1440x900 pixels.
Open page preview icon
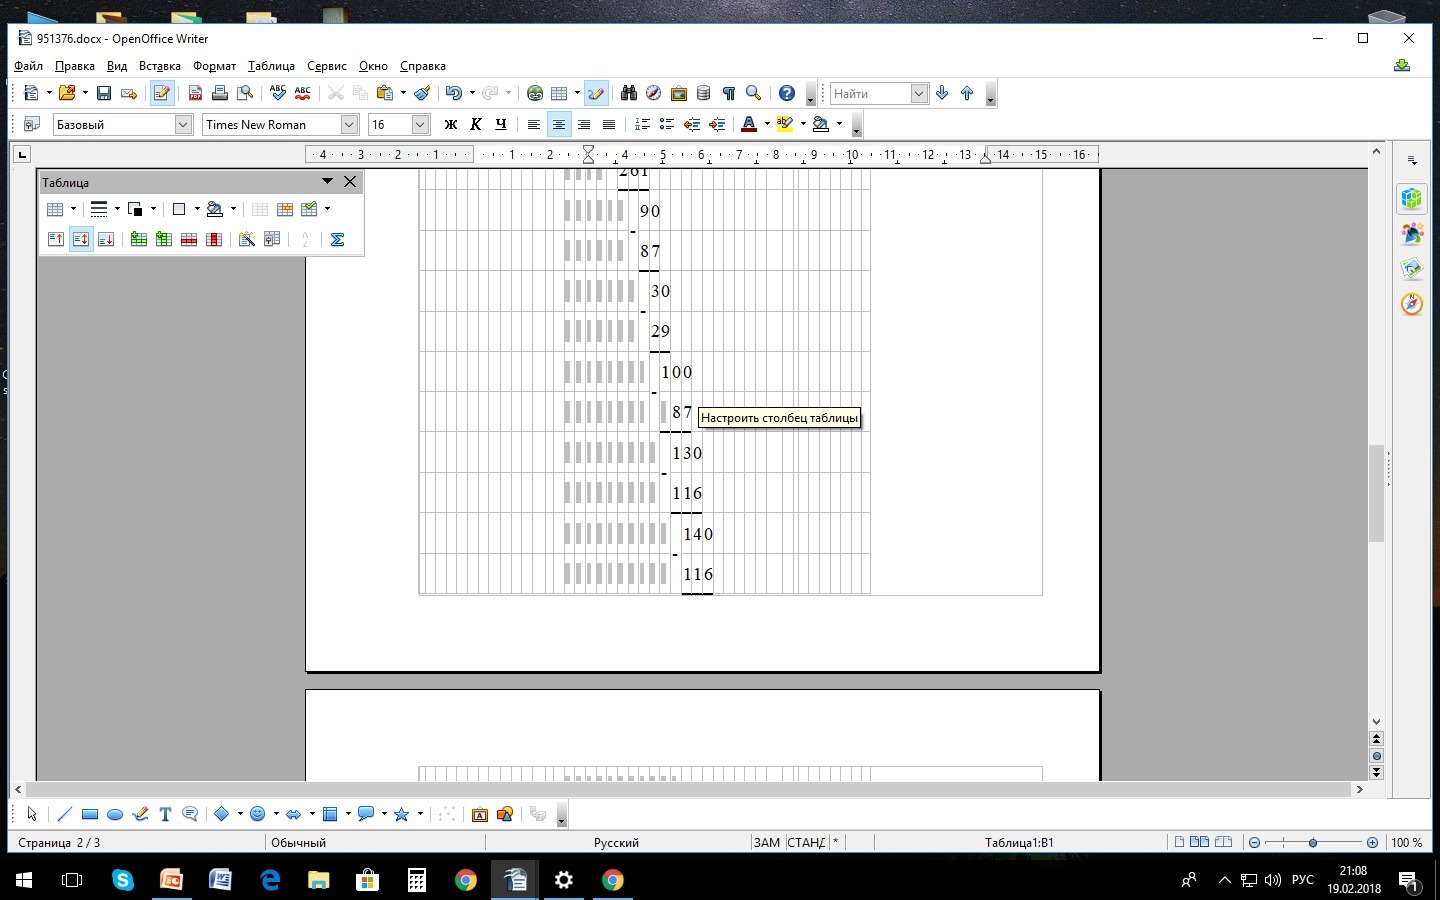click(x=245, y=93)
